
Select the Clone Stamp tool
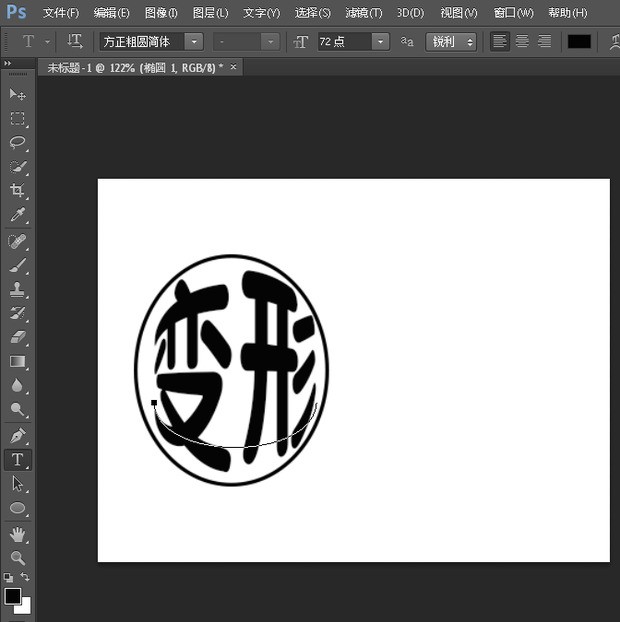pyautogui.click(x=17, y=290)
